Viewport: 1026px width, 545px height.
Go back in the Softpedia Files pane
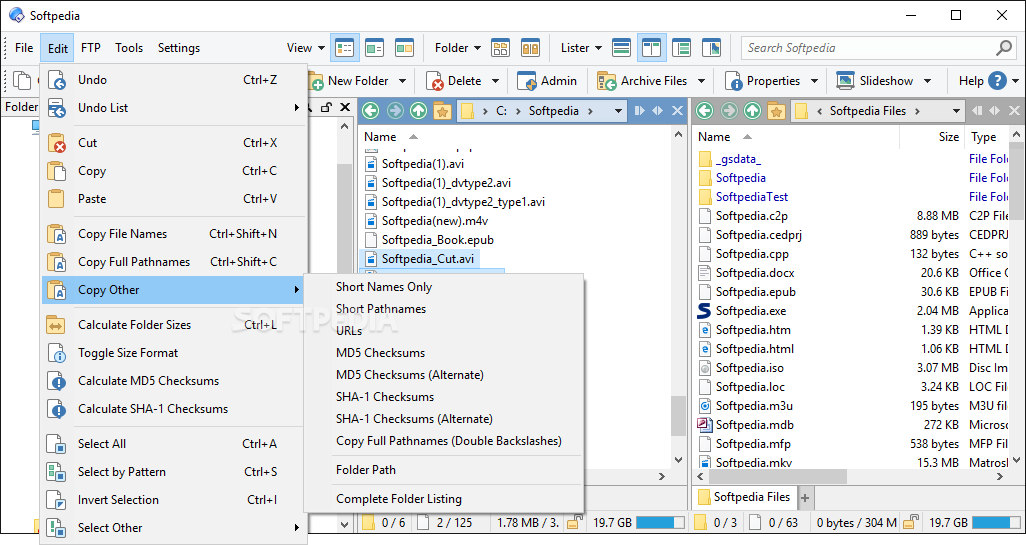pos(705,111)
